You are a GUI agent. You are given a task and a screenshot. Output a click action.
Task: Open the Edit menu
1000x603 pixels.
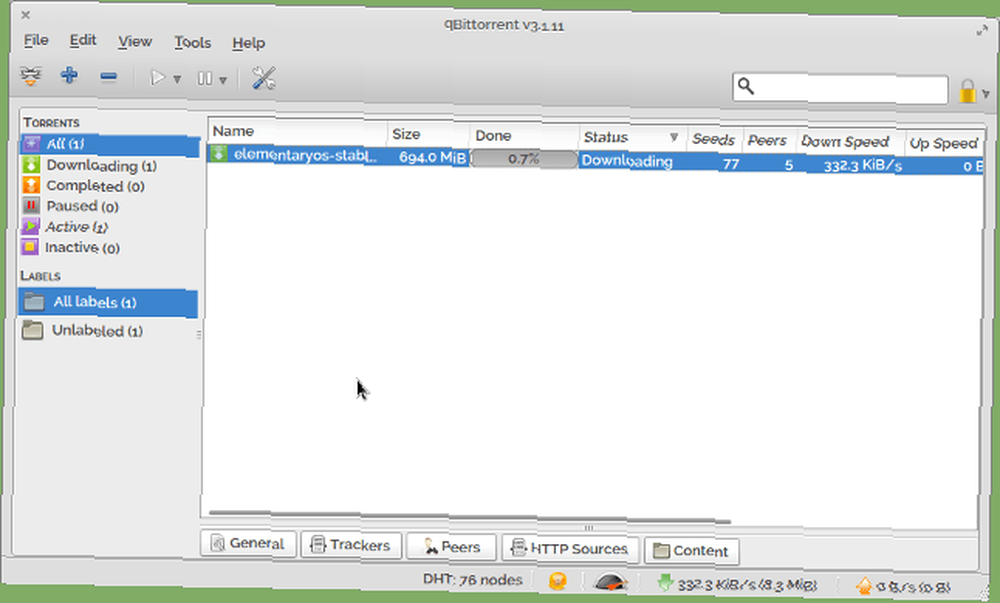point(83,40)
